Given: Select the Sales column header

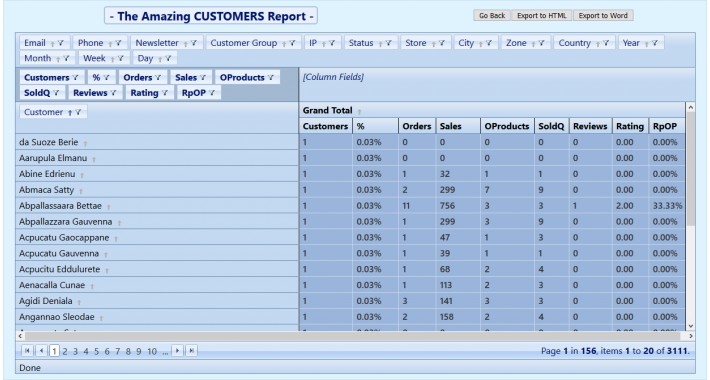Looking at the screenshot, I should [457, 126].
